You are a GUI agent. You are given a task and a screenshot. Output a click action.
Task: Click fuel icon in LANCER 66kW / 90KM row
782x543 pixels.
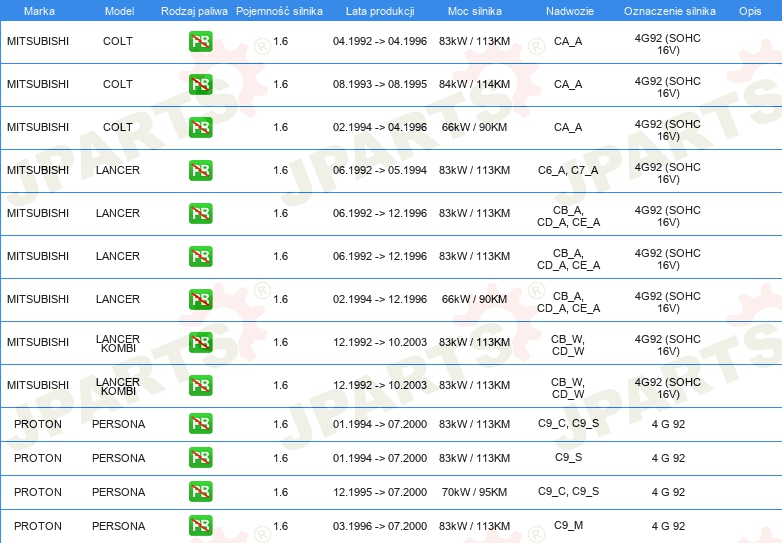click(x=200, y=299)
